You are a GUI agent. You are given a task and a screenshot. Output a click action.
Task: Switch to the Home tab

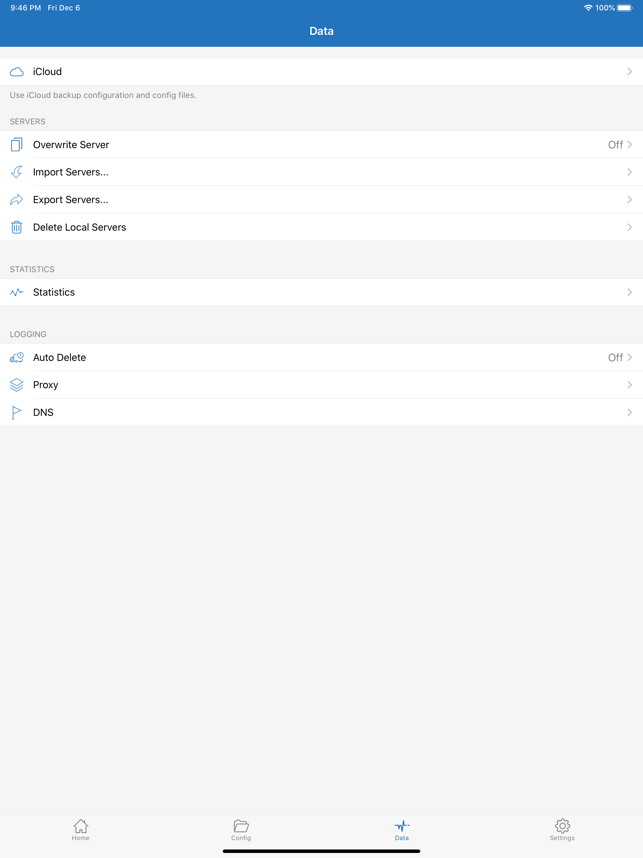coord(80,830)
